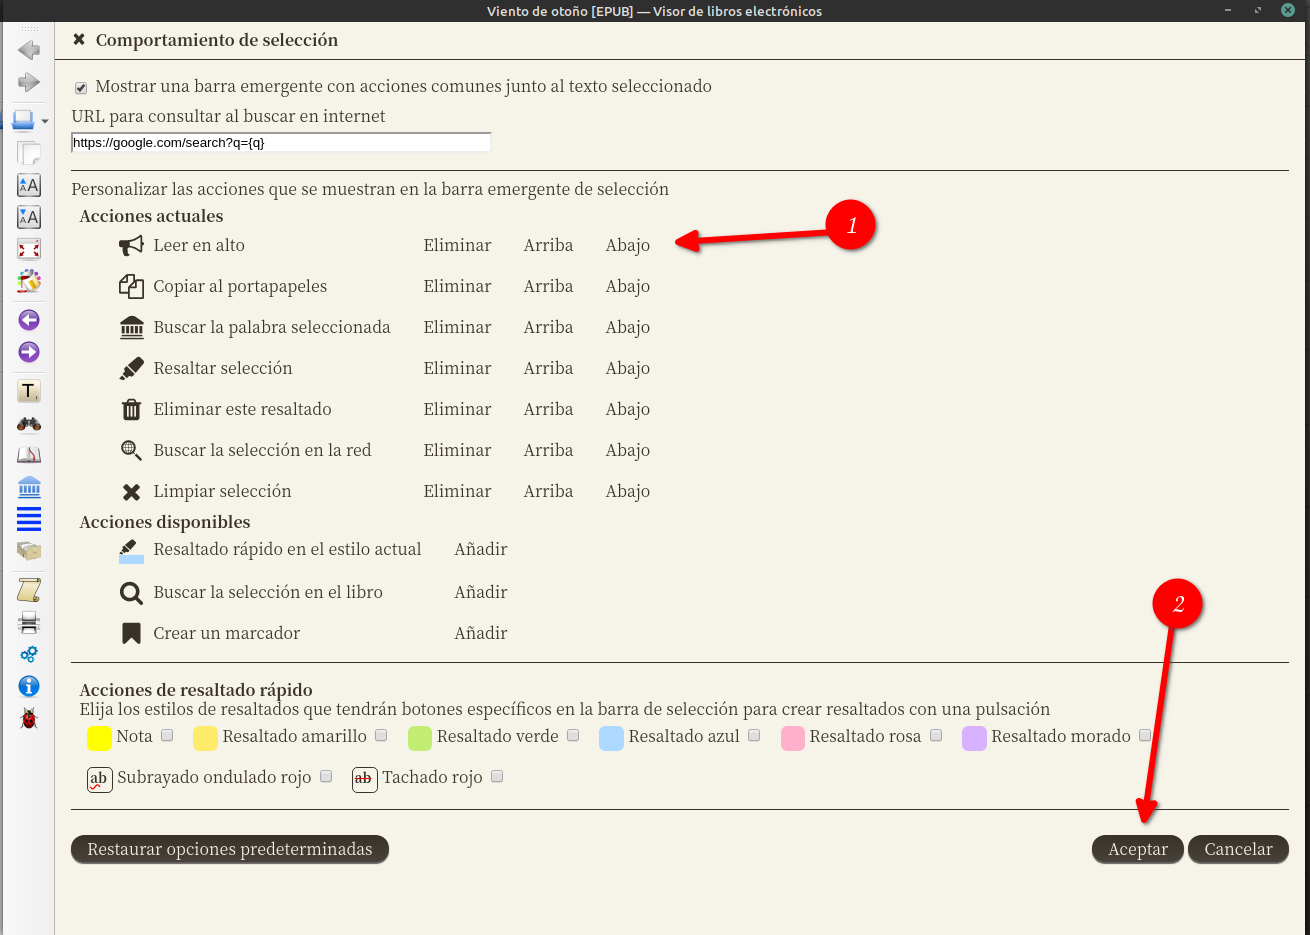
Task: Click the purple left-arrow circle icon
Action: [x=29, y=320]
